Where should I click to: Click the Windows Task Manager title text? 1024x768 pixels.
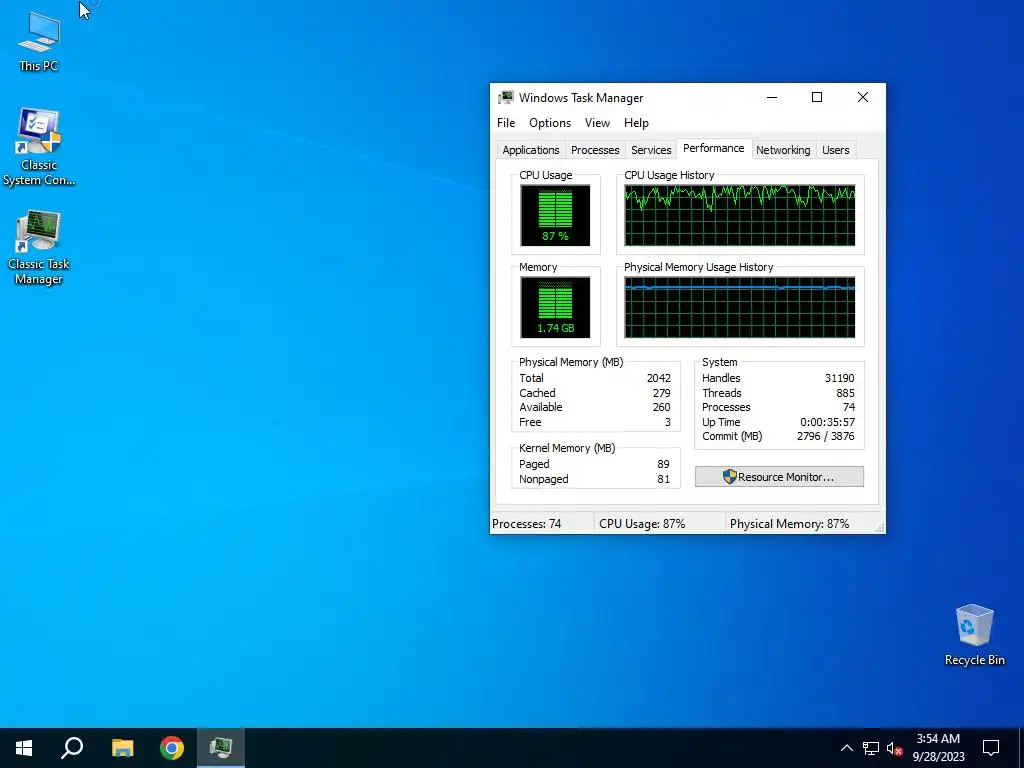[581, 98]
